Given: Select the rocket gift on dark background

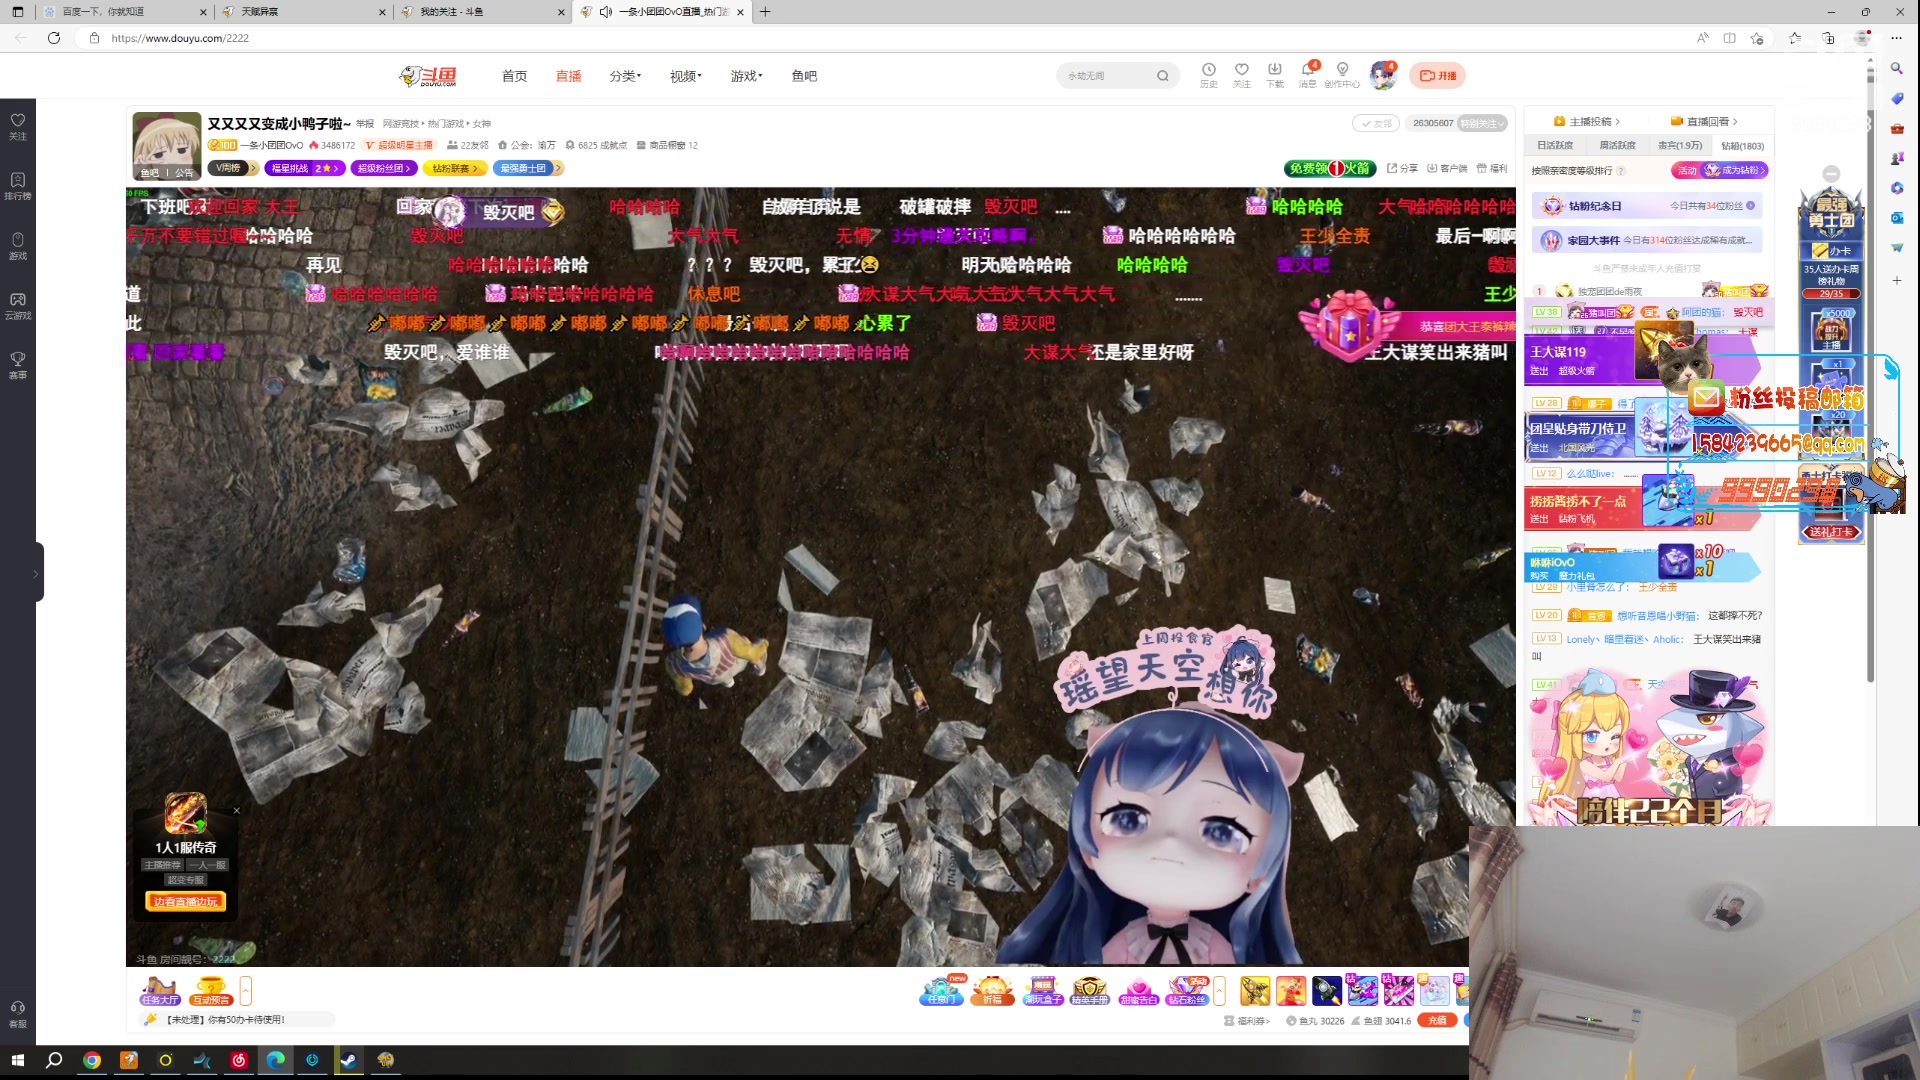Looking at the screenshot, I should pyautogui.click(x=1326, y=991).
